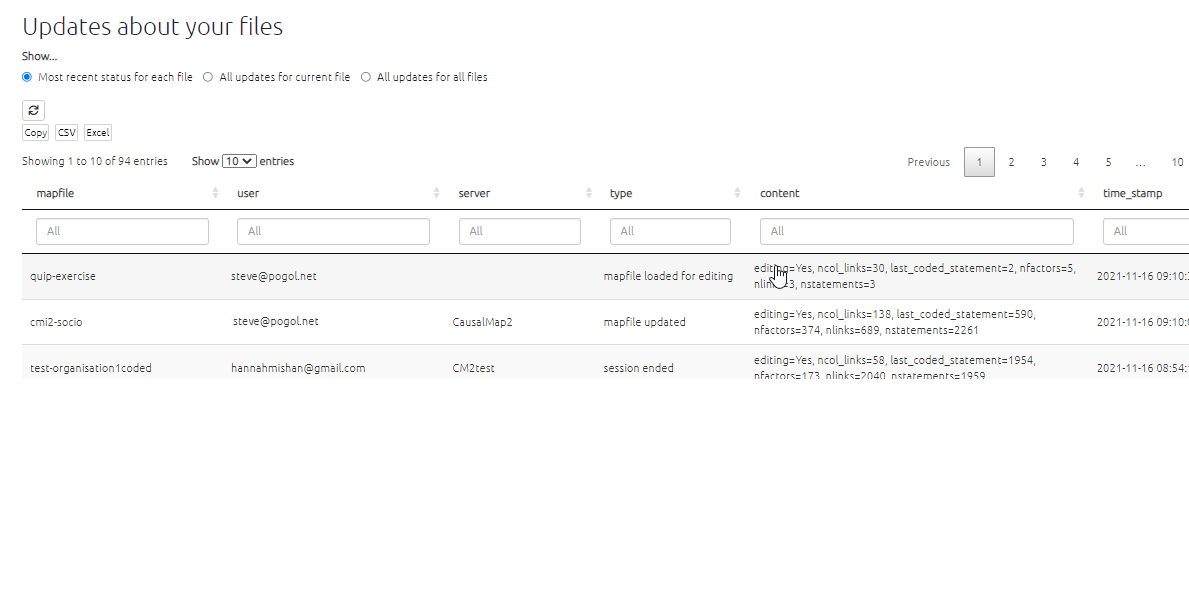Viewport: 1189px width, 616px height.
Task: Export the table as CSV
Action: coord(66,132)
